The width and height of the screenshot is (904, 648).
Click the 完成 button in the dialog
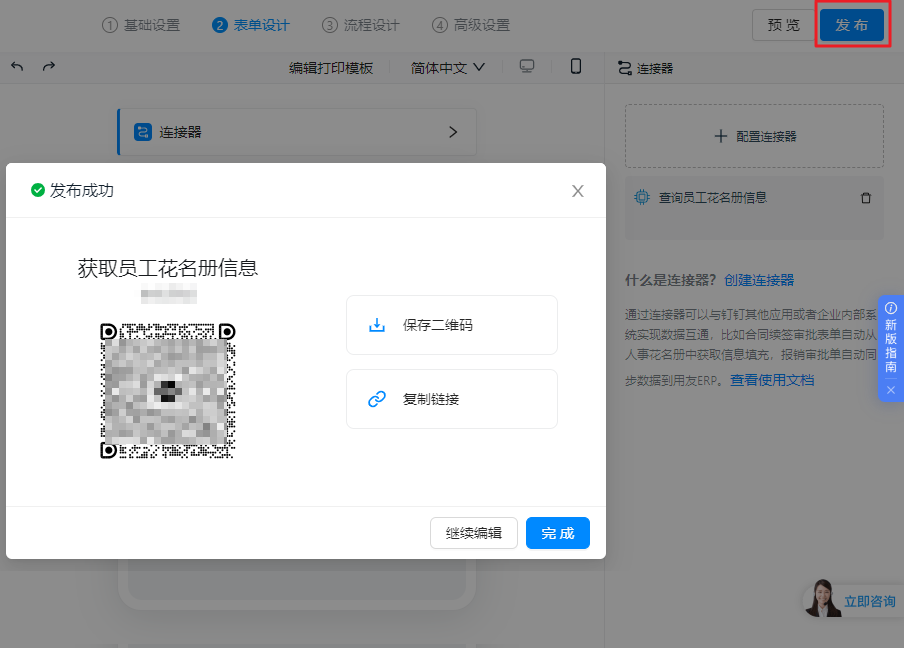(557, 533)
